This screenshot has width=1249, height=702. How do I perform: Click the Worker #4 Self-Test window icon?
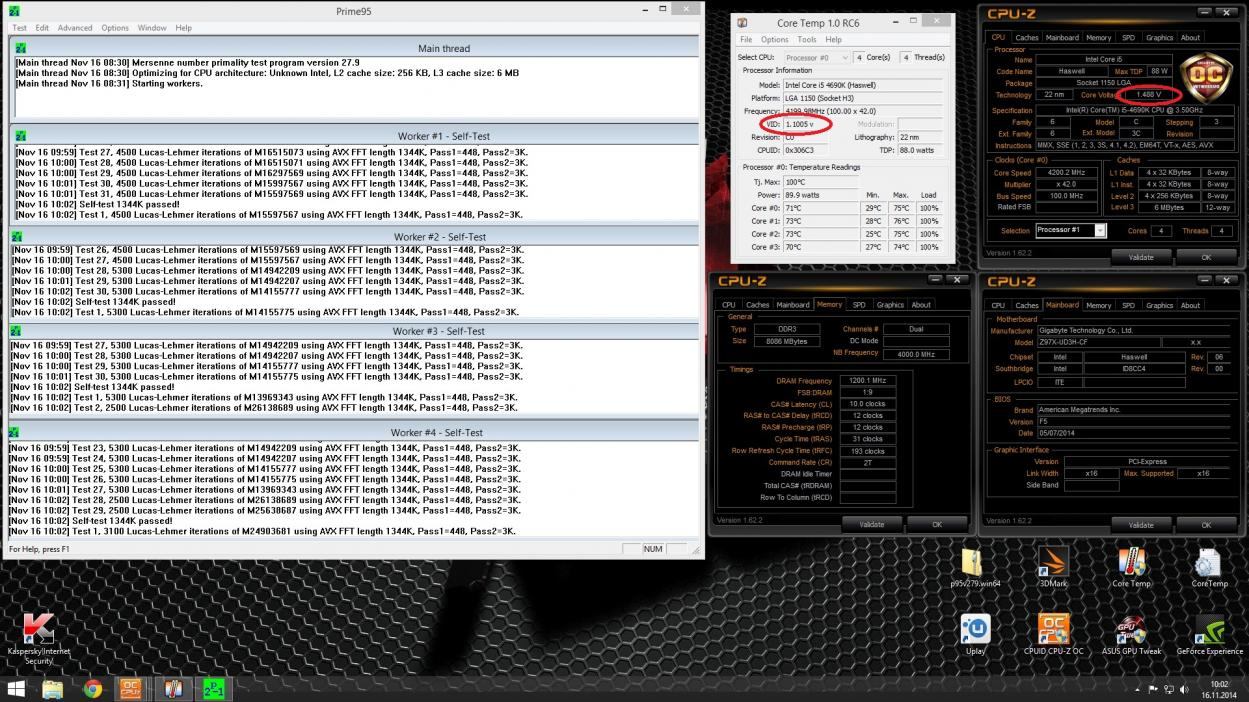[x=14, y=433]
